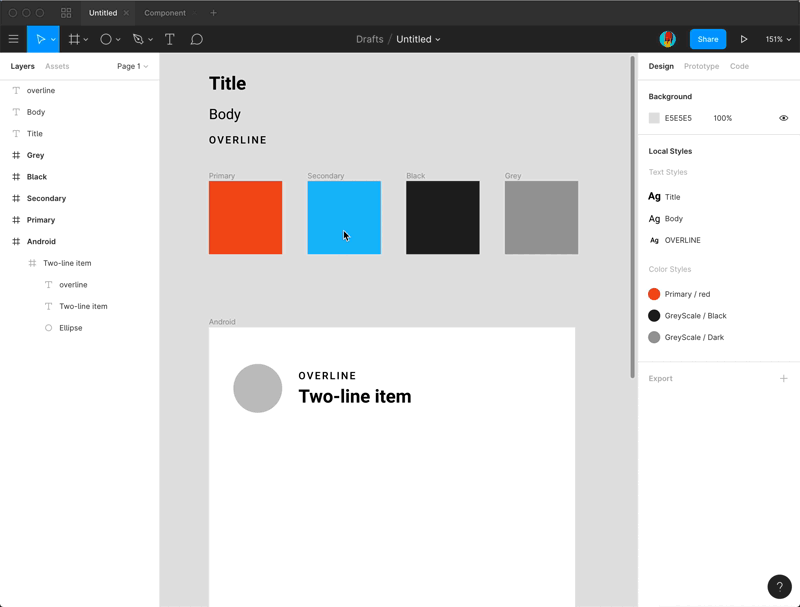Switch to the Prototype tab
Image resolution: width=800 pixels, height=607 pixels.
[x=702, y=66]
